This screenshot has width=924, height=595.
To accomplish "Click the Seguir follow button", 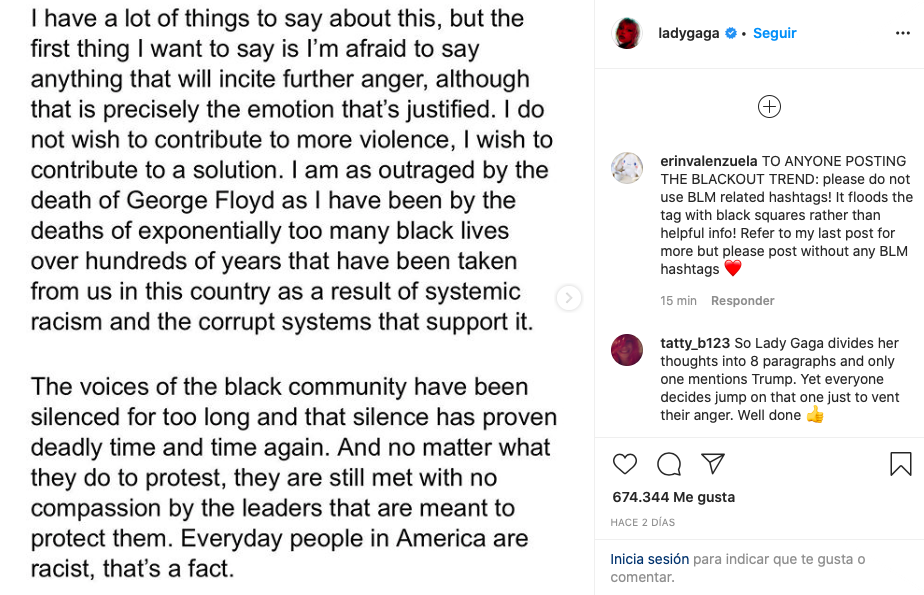I will (x=775, y=33).
